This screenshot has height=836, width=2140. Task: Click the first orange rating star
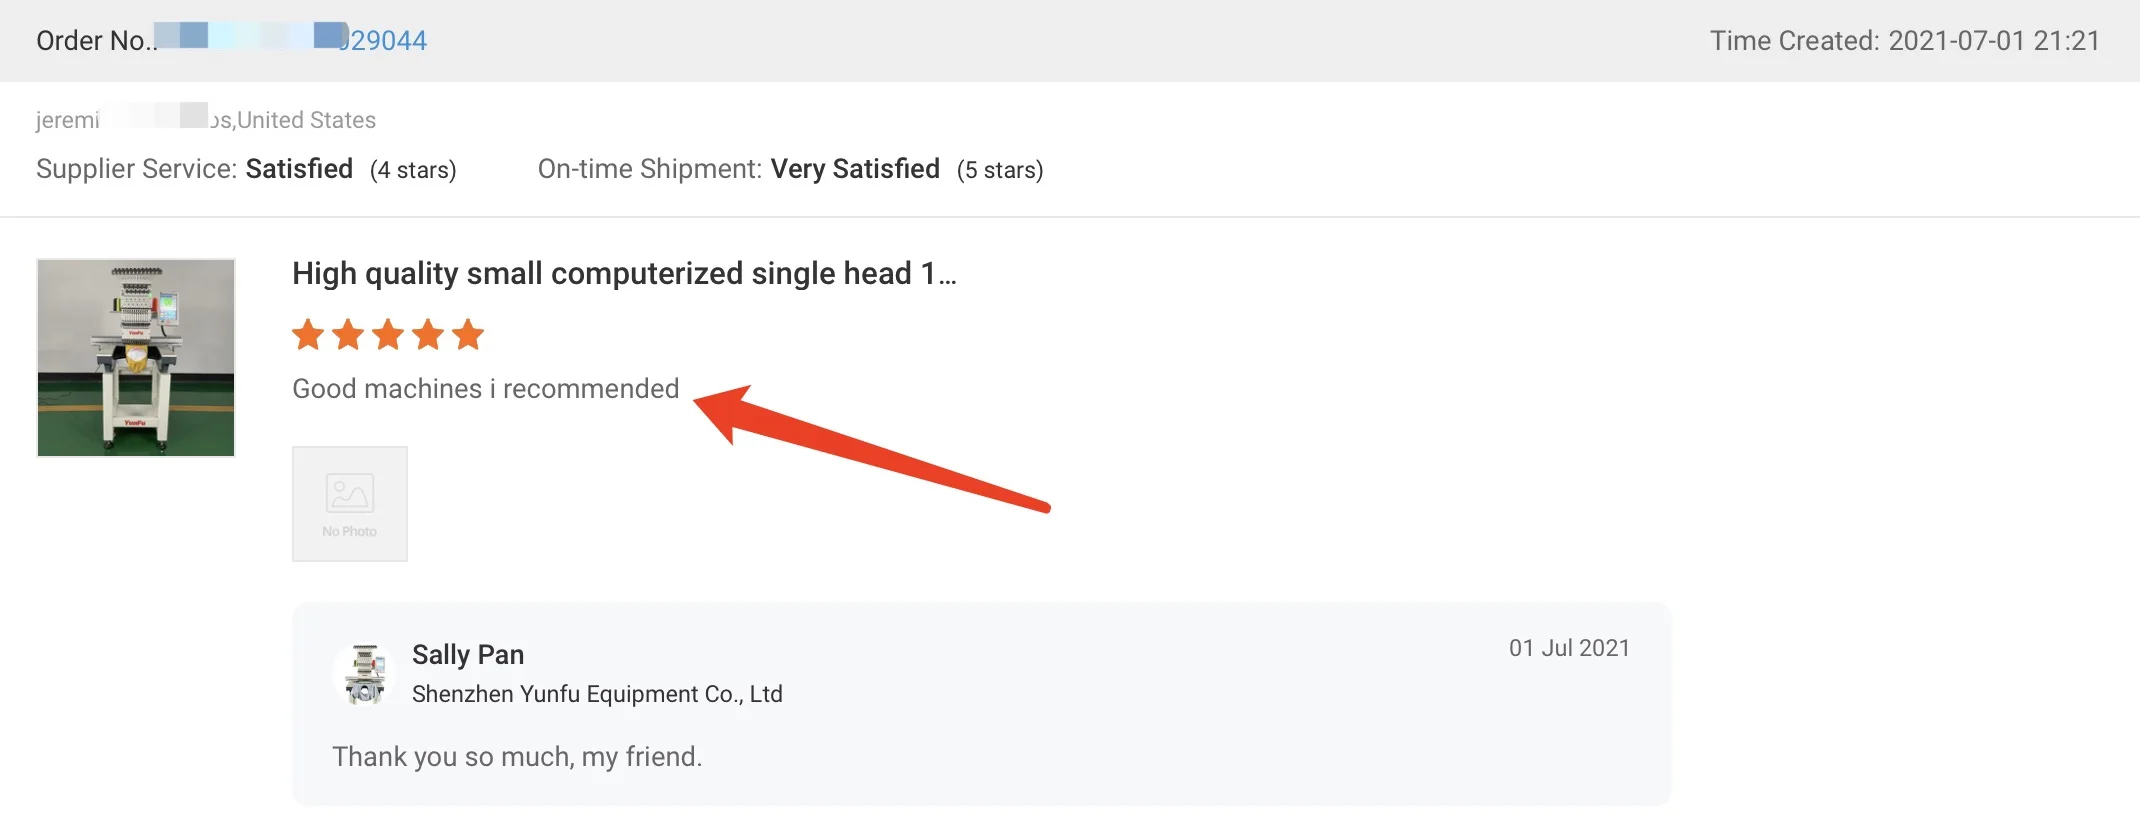[308, 335]
